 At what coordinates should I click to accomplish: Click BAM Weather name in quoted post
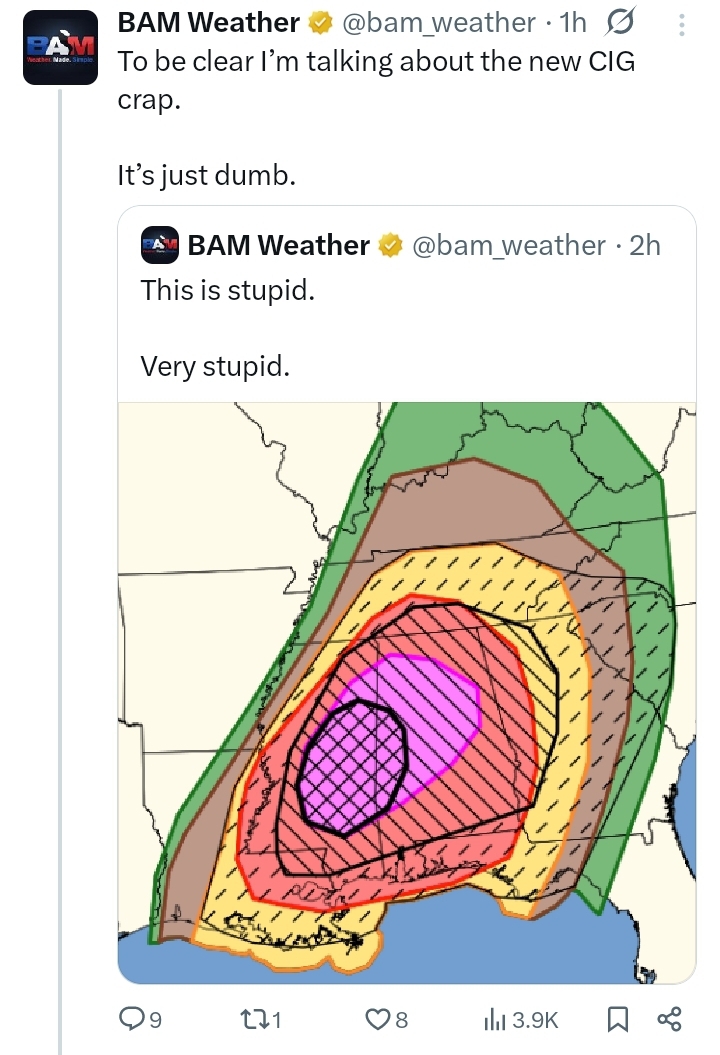click(279, 245)
